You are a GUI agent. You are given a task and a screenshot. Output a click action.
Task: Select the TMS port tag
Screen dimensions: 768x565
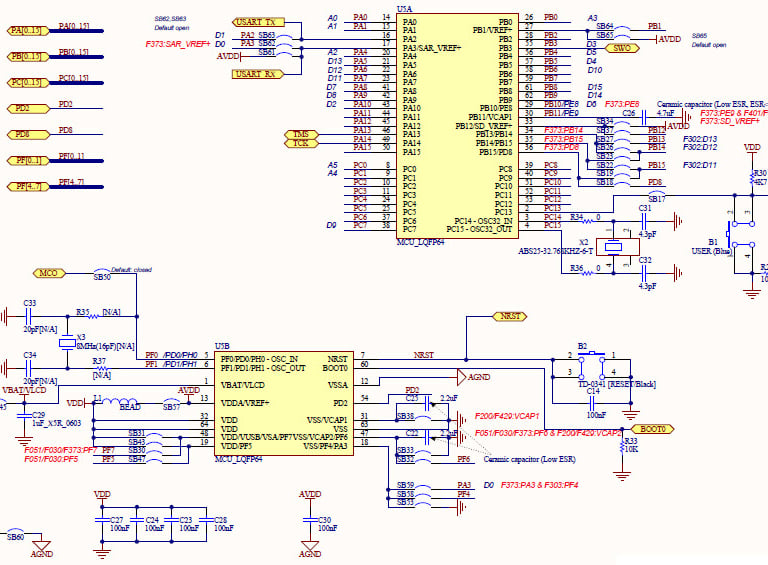point(301,135)
